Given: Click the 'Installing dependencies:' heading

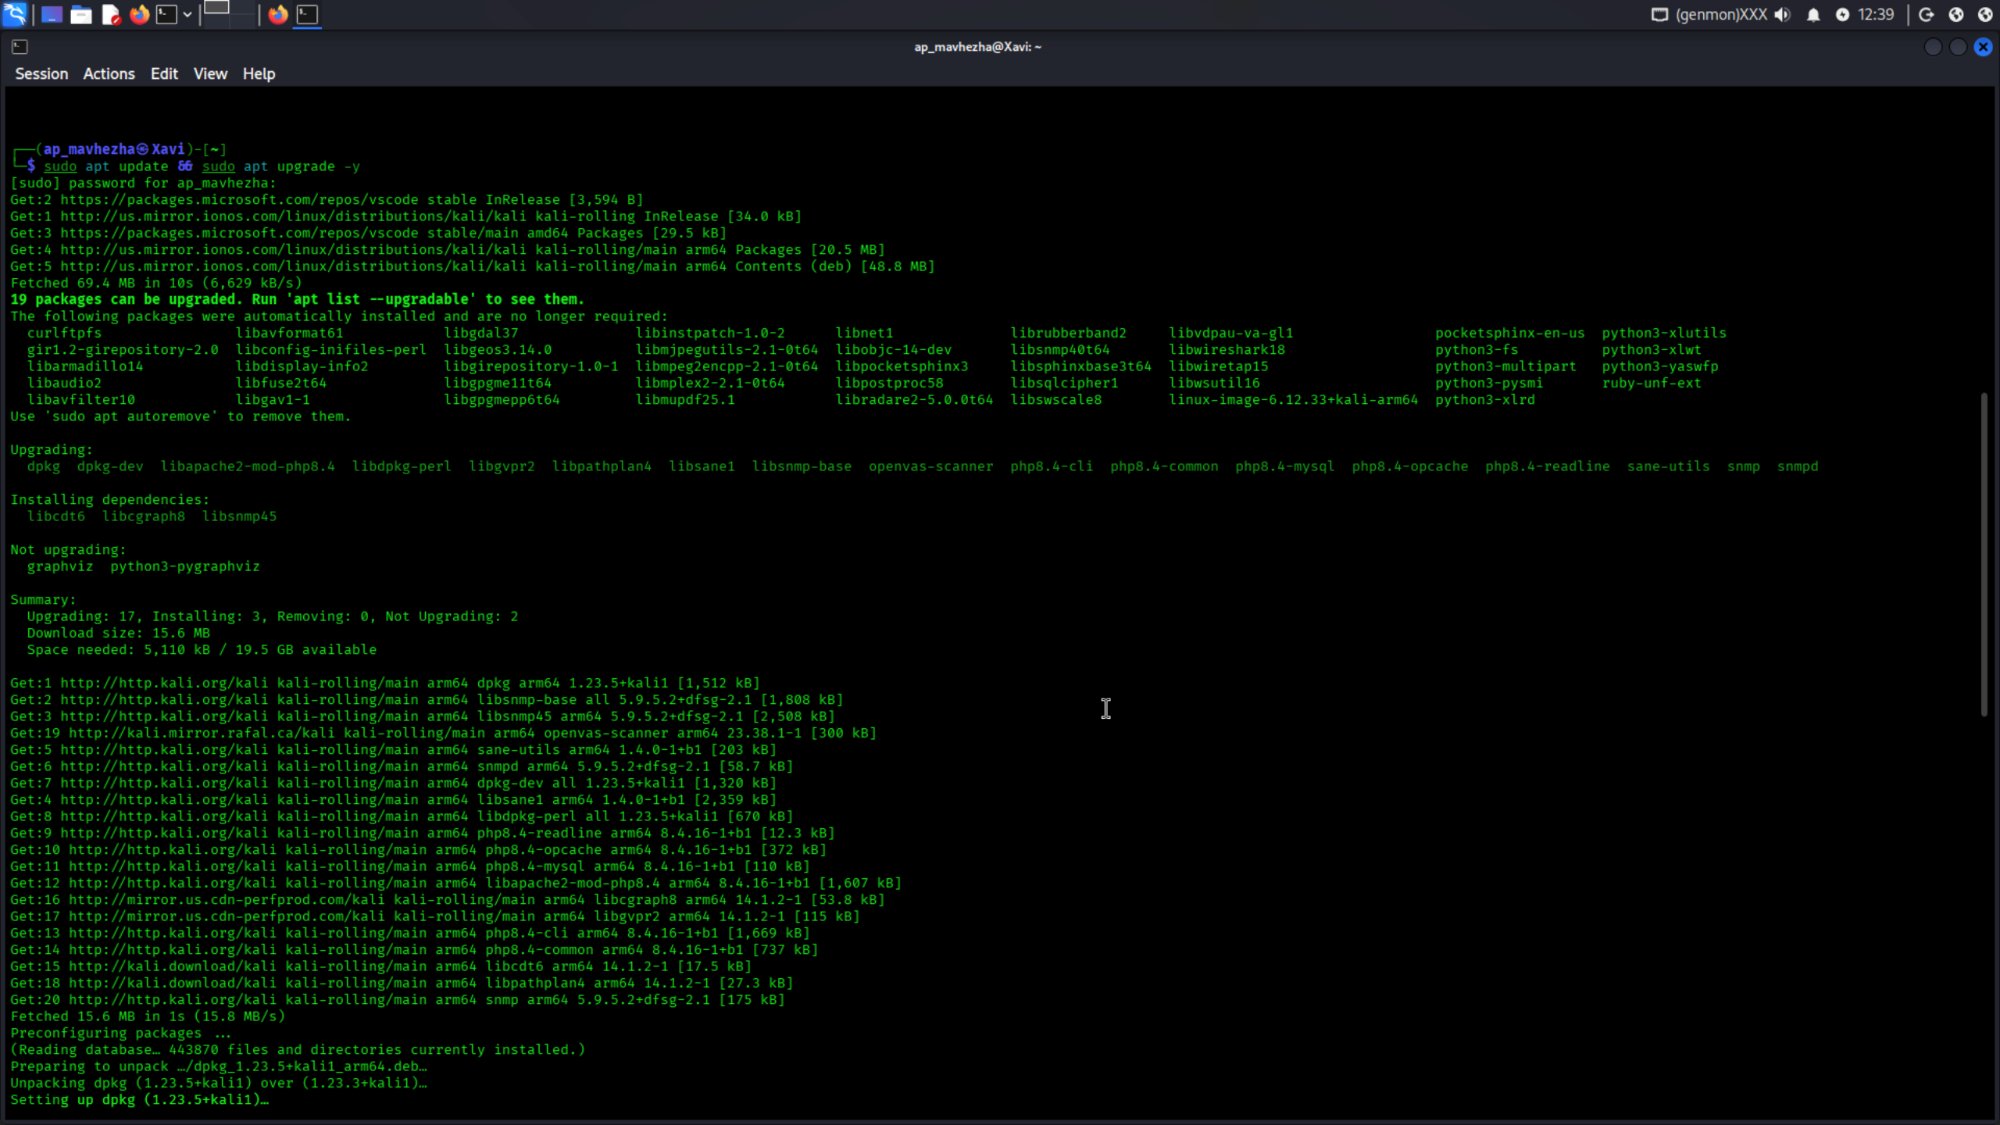Looking at the screenshot, I should click(110, 499).
